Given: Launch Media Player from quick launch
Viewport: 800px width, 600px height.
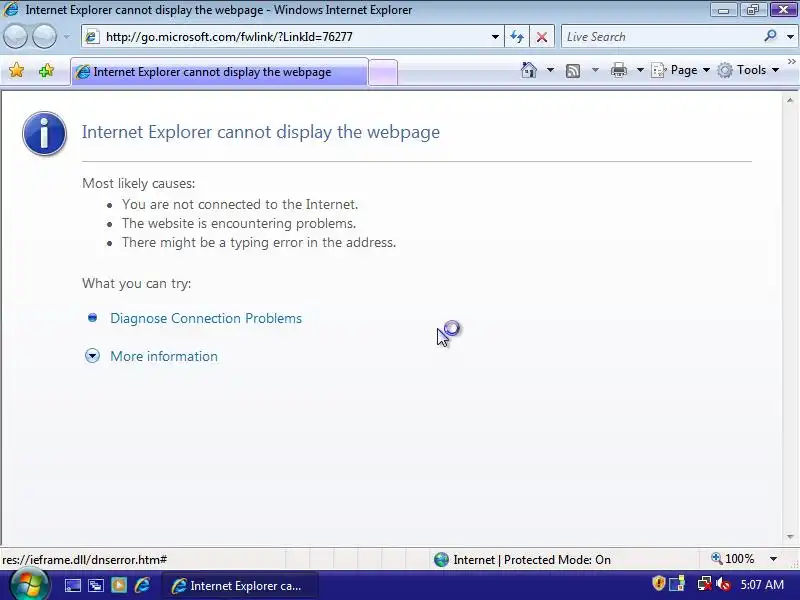Looking at the screenshot, I should pyautogui.click(x=119, y=585).
